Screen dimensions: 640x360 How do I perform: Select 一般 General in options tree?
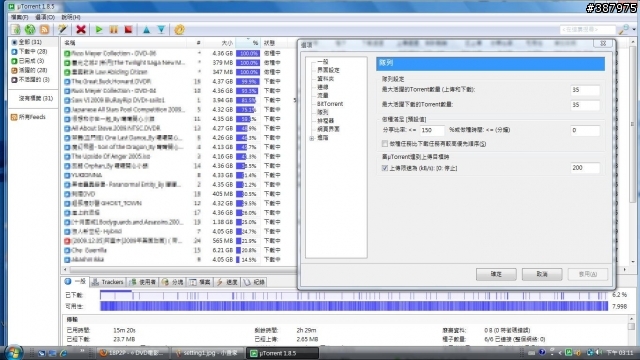tap(322, 62)
